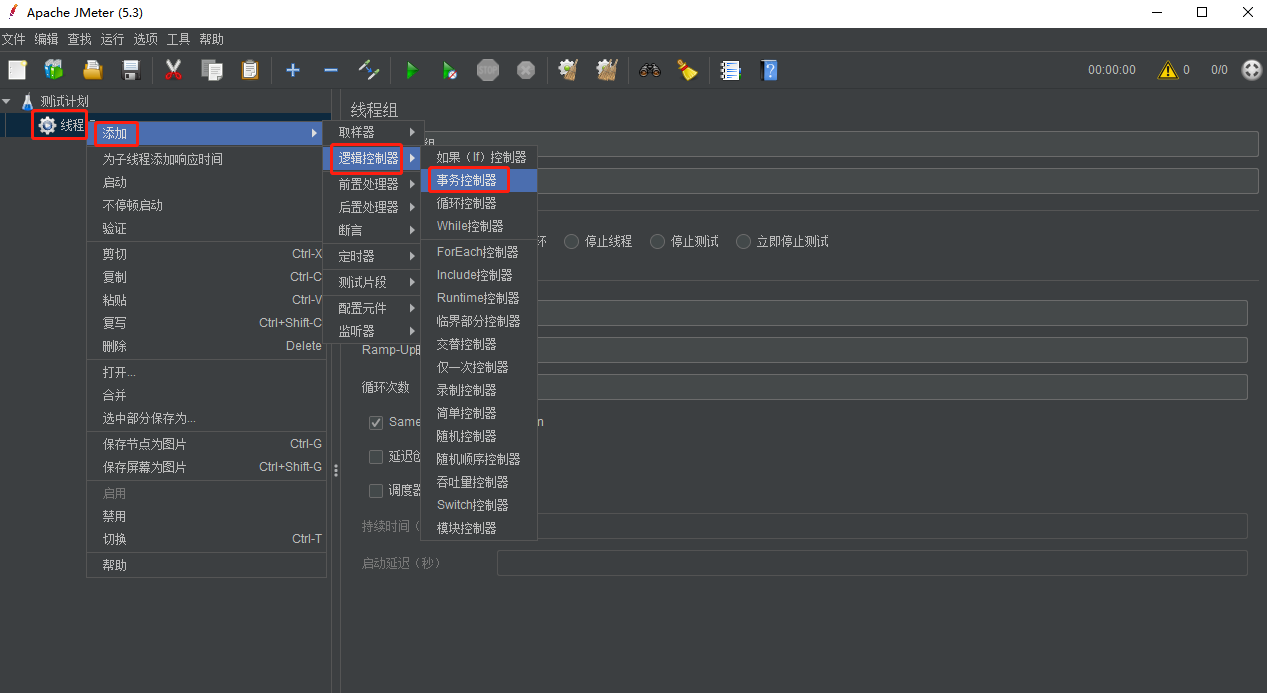Click the Save floppy disk icon
This screenshot has width=1267, height=693.
click(131, 70)
